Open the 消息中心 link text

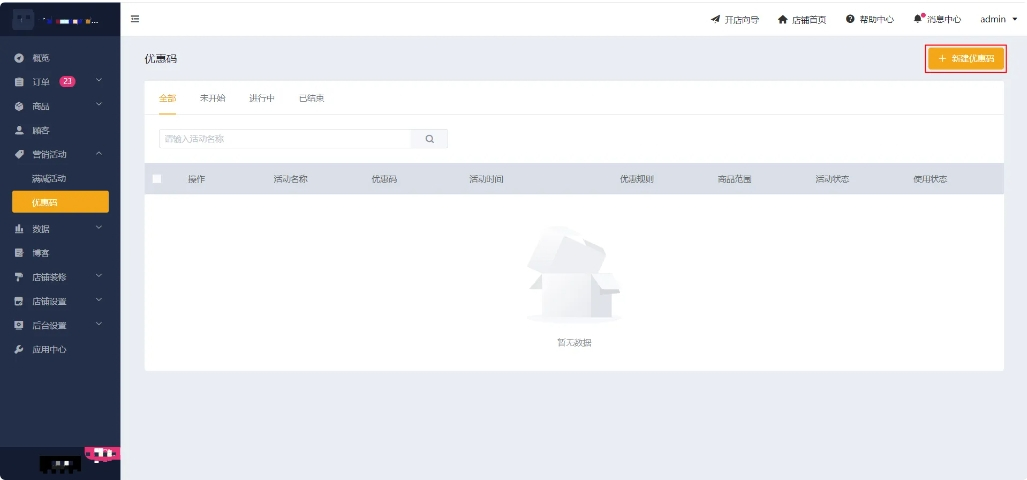[944, 20]
